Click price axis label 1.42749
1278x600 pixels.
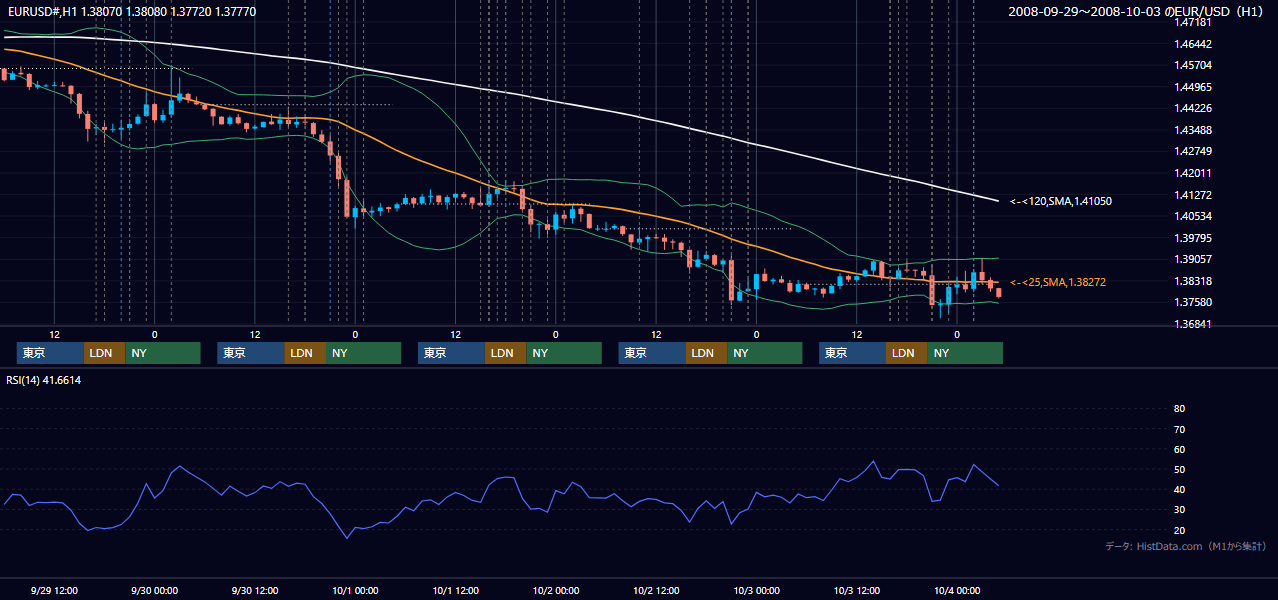coord(1193,151)
